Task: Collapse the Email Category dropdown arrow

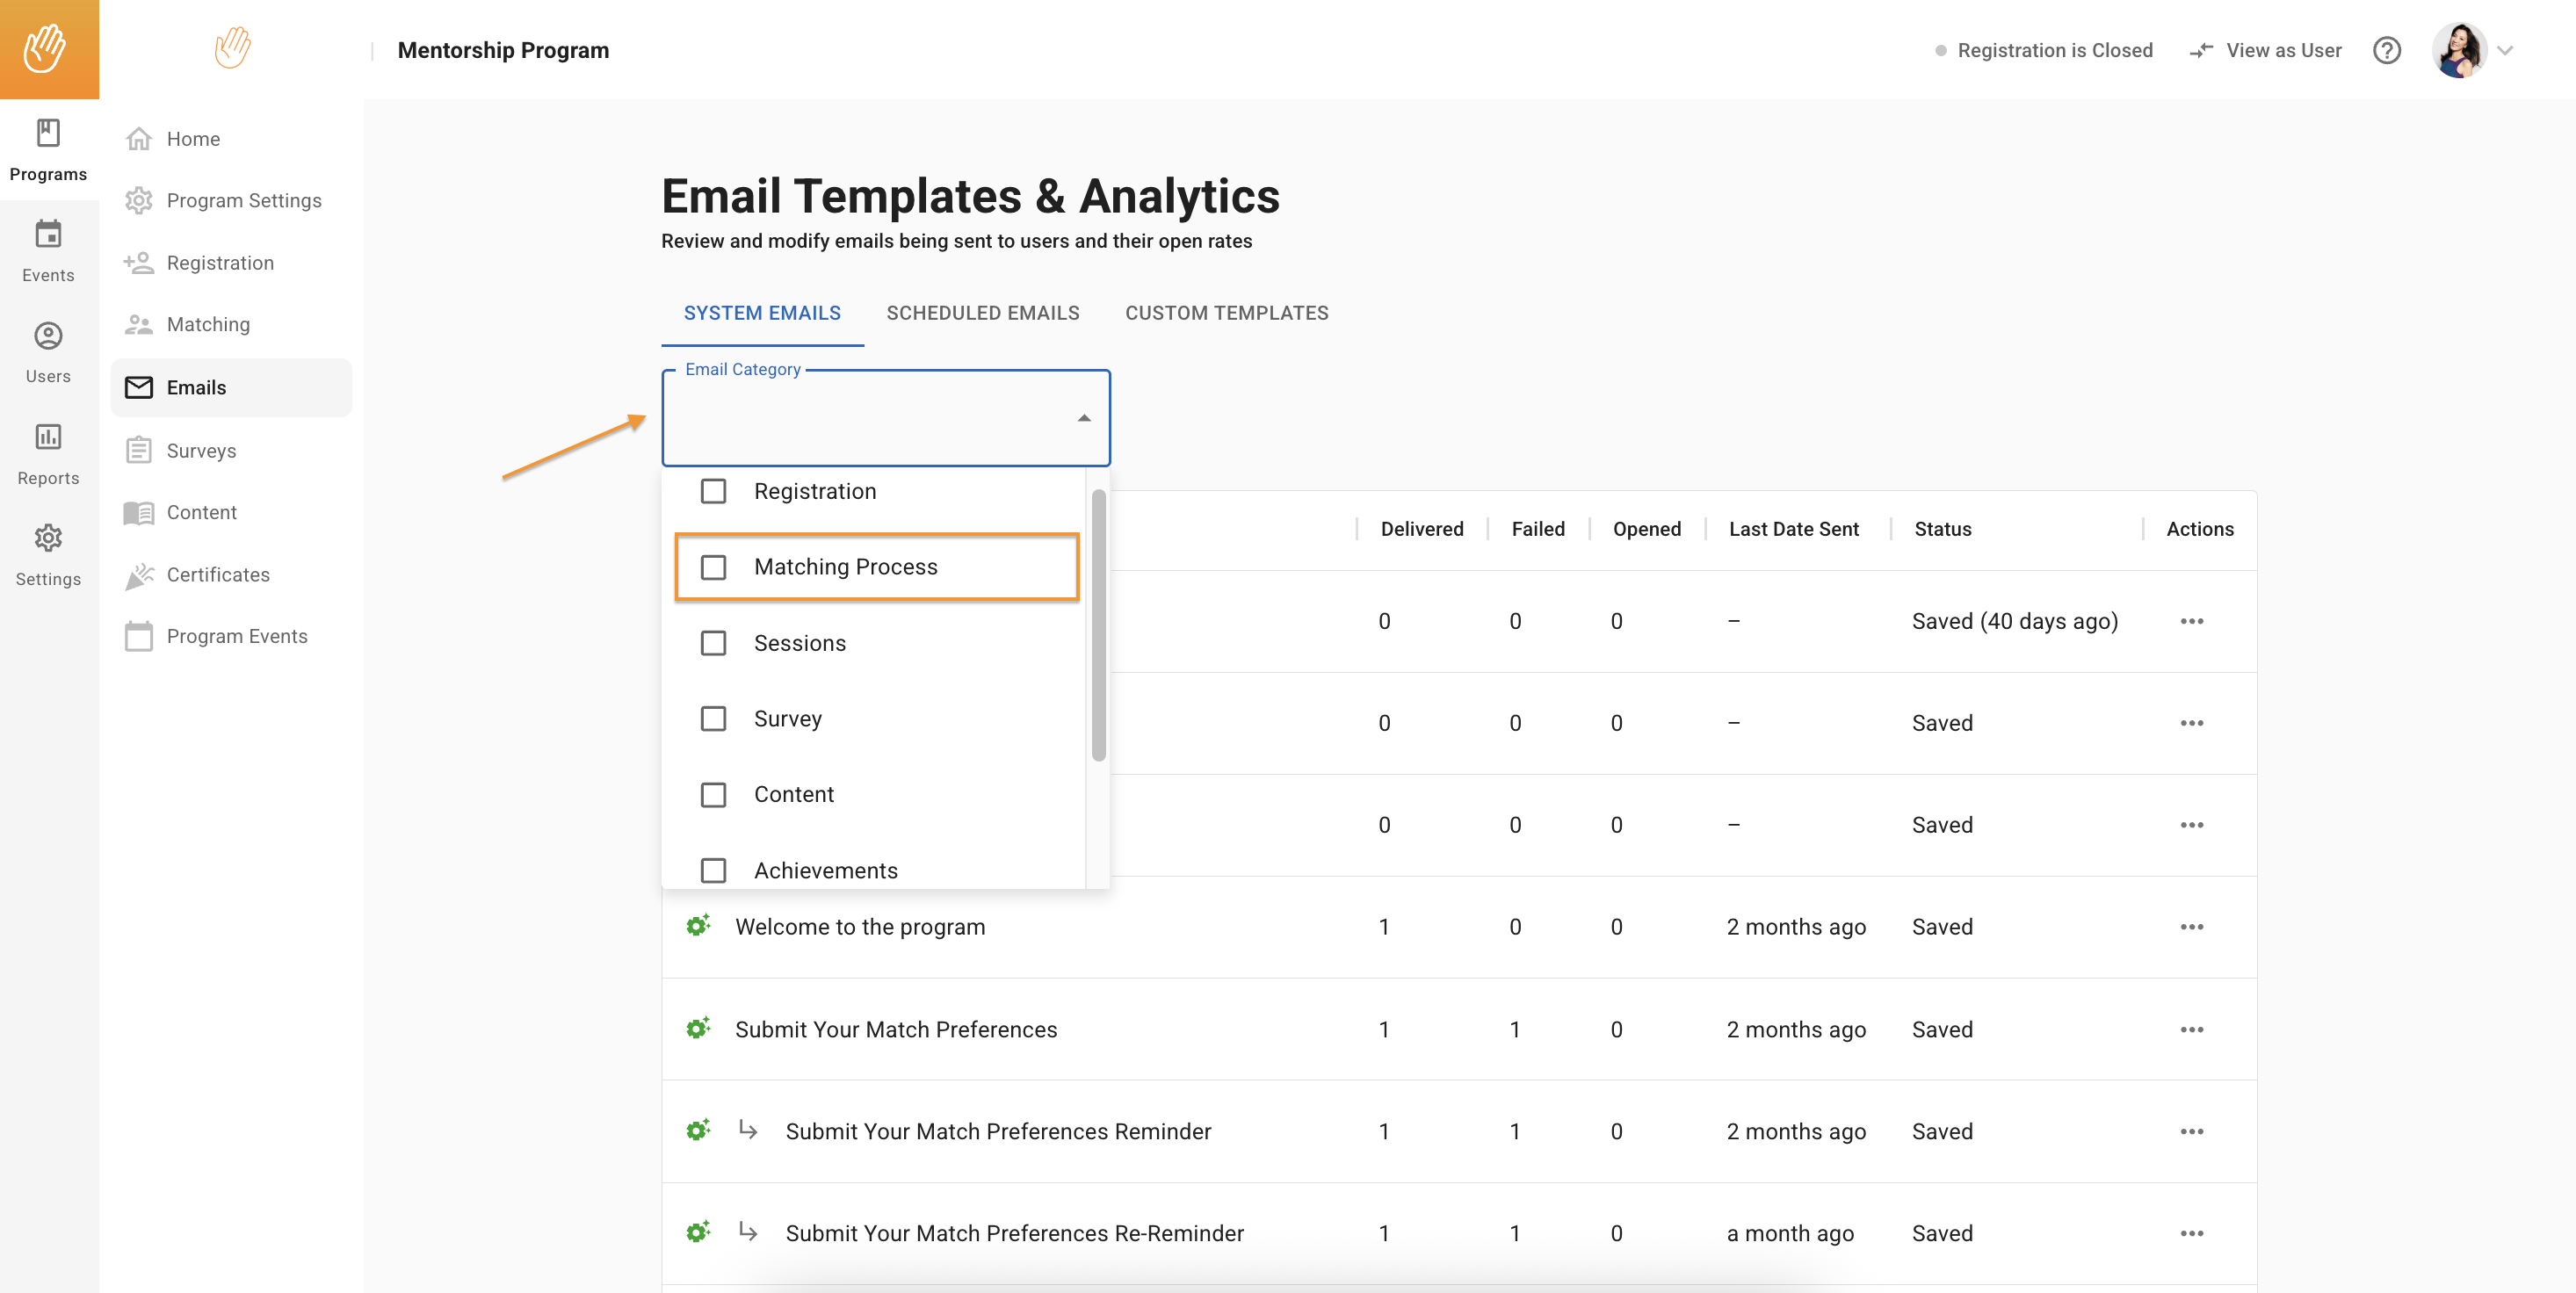Action: [1084, 418]
